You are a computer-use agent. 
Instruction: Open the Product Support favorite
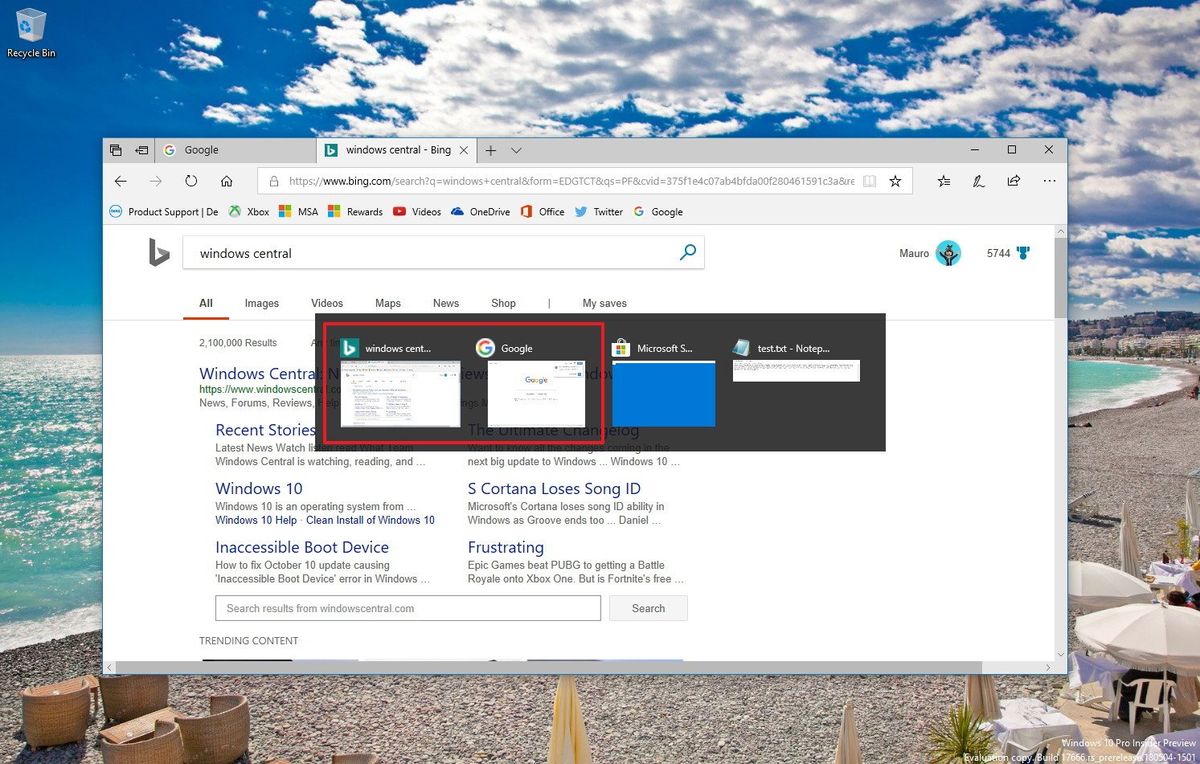click(163, 212)
